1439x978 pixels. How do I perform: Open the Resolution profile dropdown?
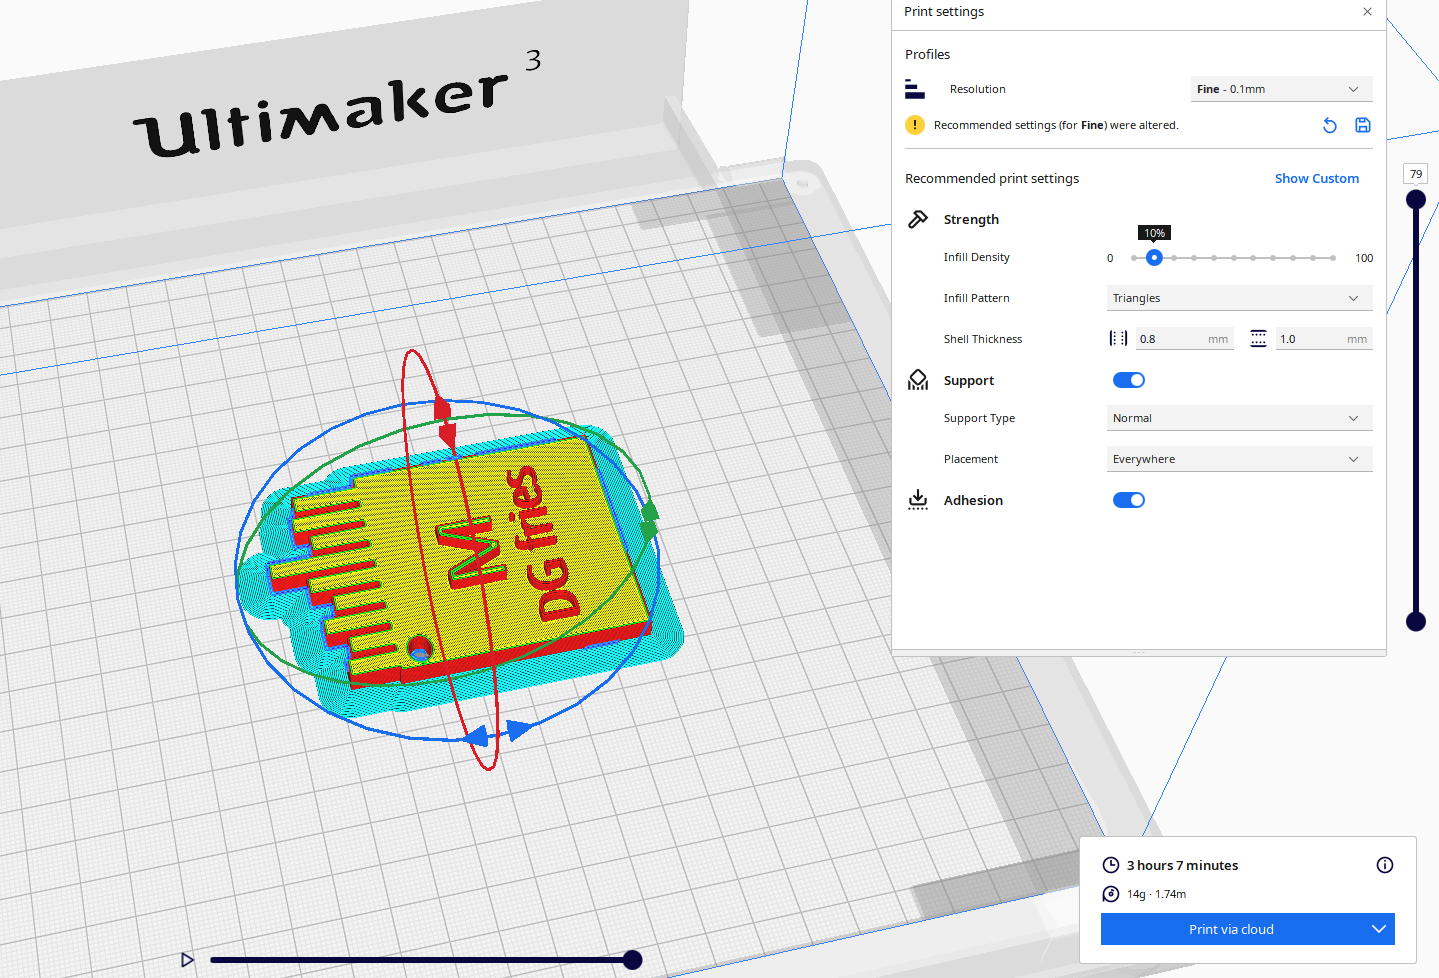coord(1281,89)
